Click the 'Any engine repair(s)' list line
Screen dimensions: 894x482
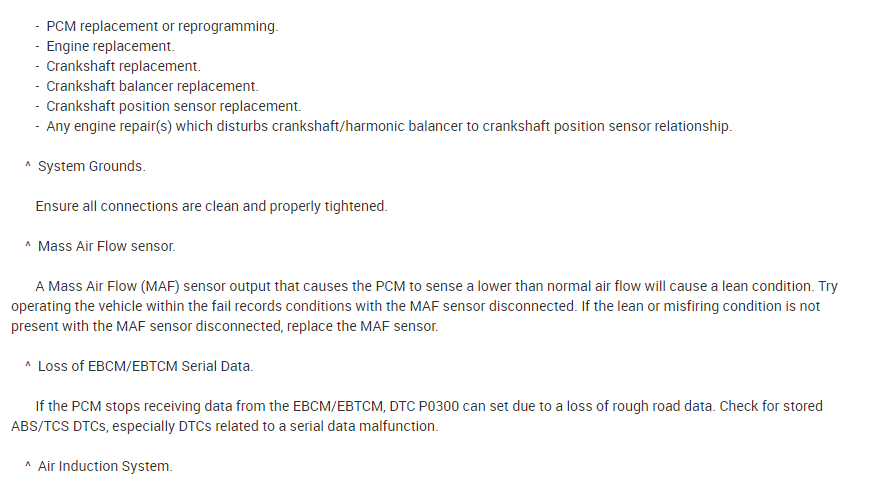[389, 126]
